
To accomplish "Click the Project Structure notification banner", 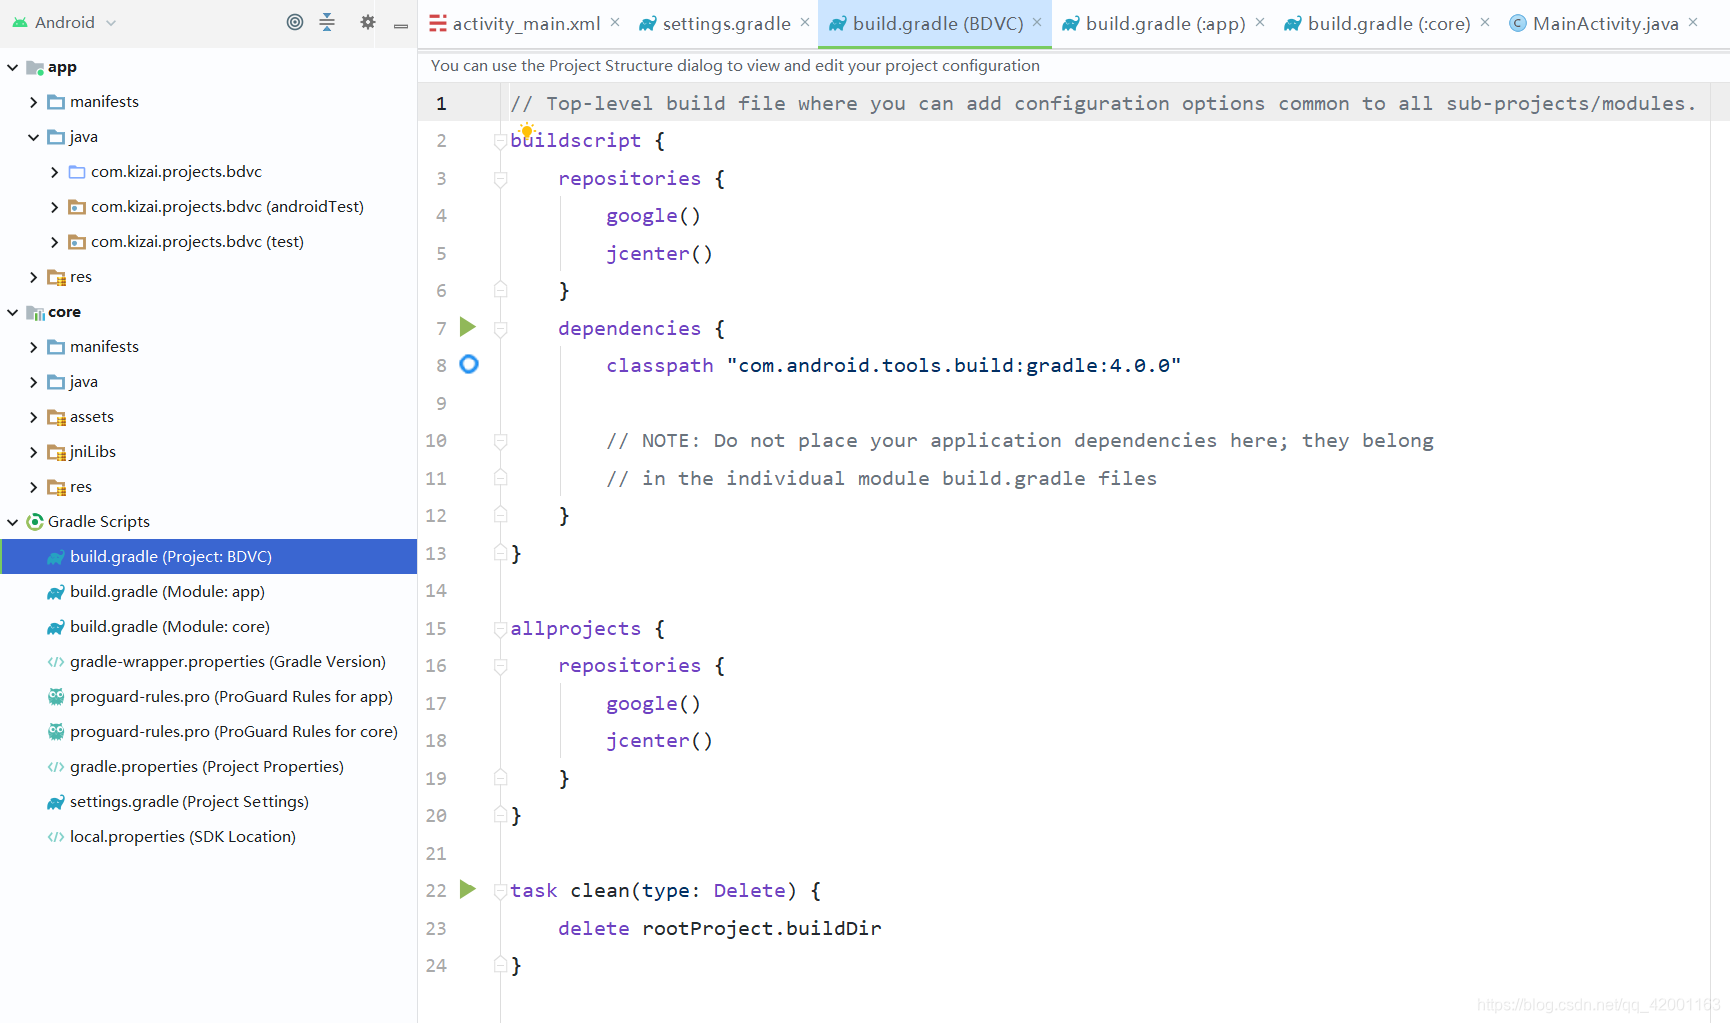I will coord(1073,66).
